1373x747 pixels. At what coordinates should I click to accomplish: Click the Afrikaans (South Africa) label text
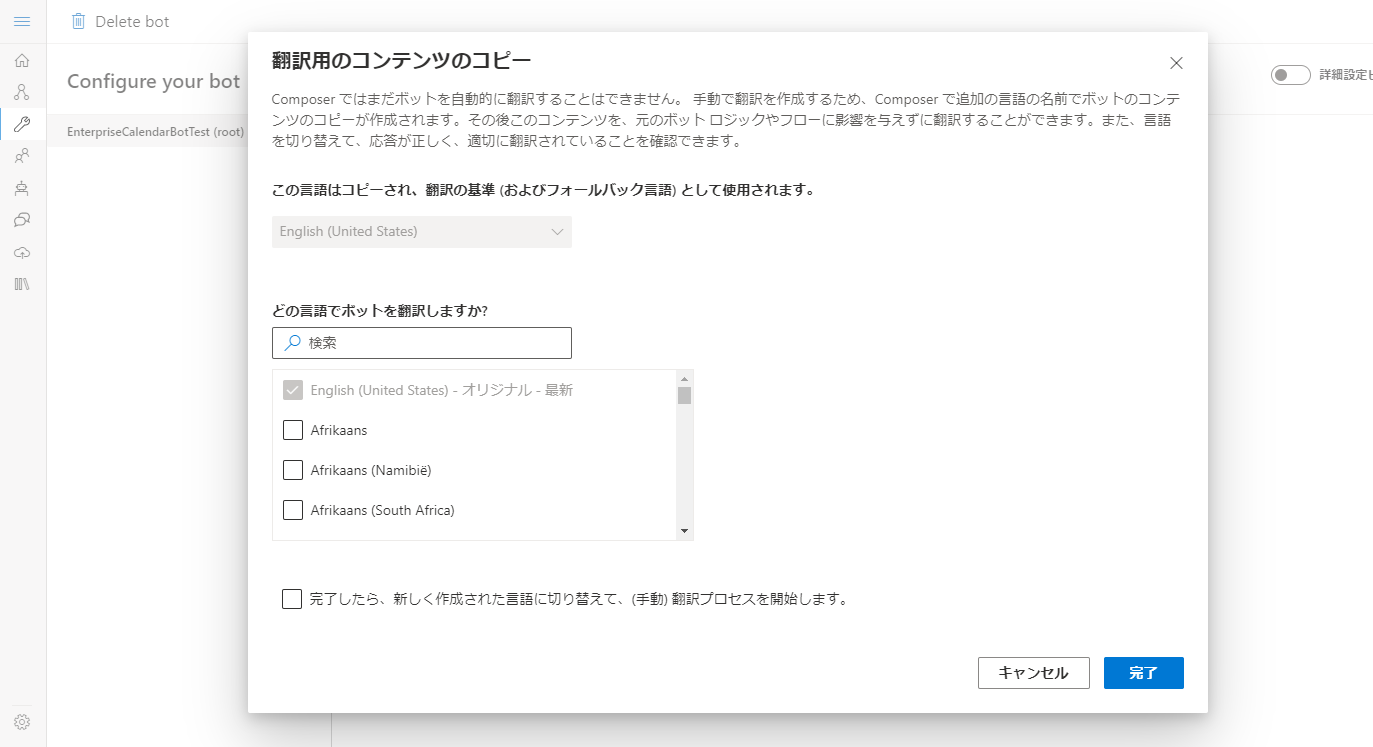[383, 510]
